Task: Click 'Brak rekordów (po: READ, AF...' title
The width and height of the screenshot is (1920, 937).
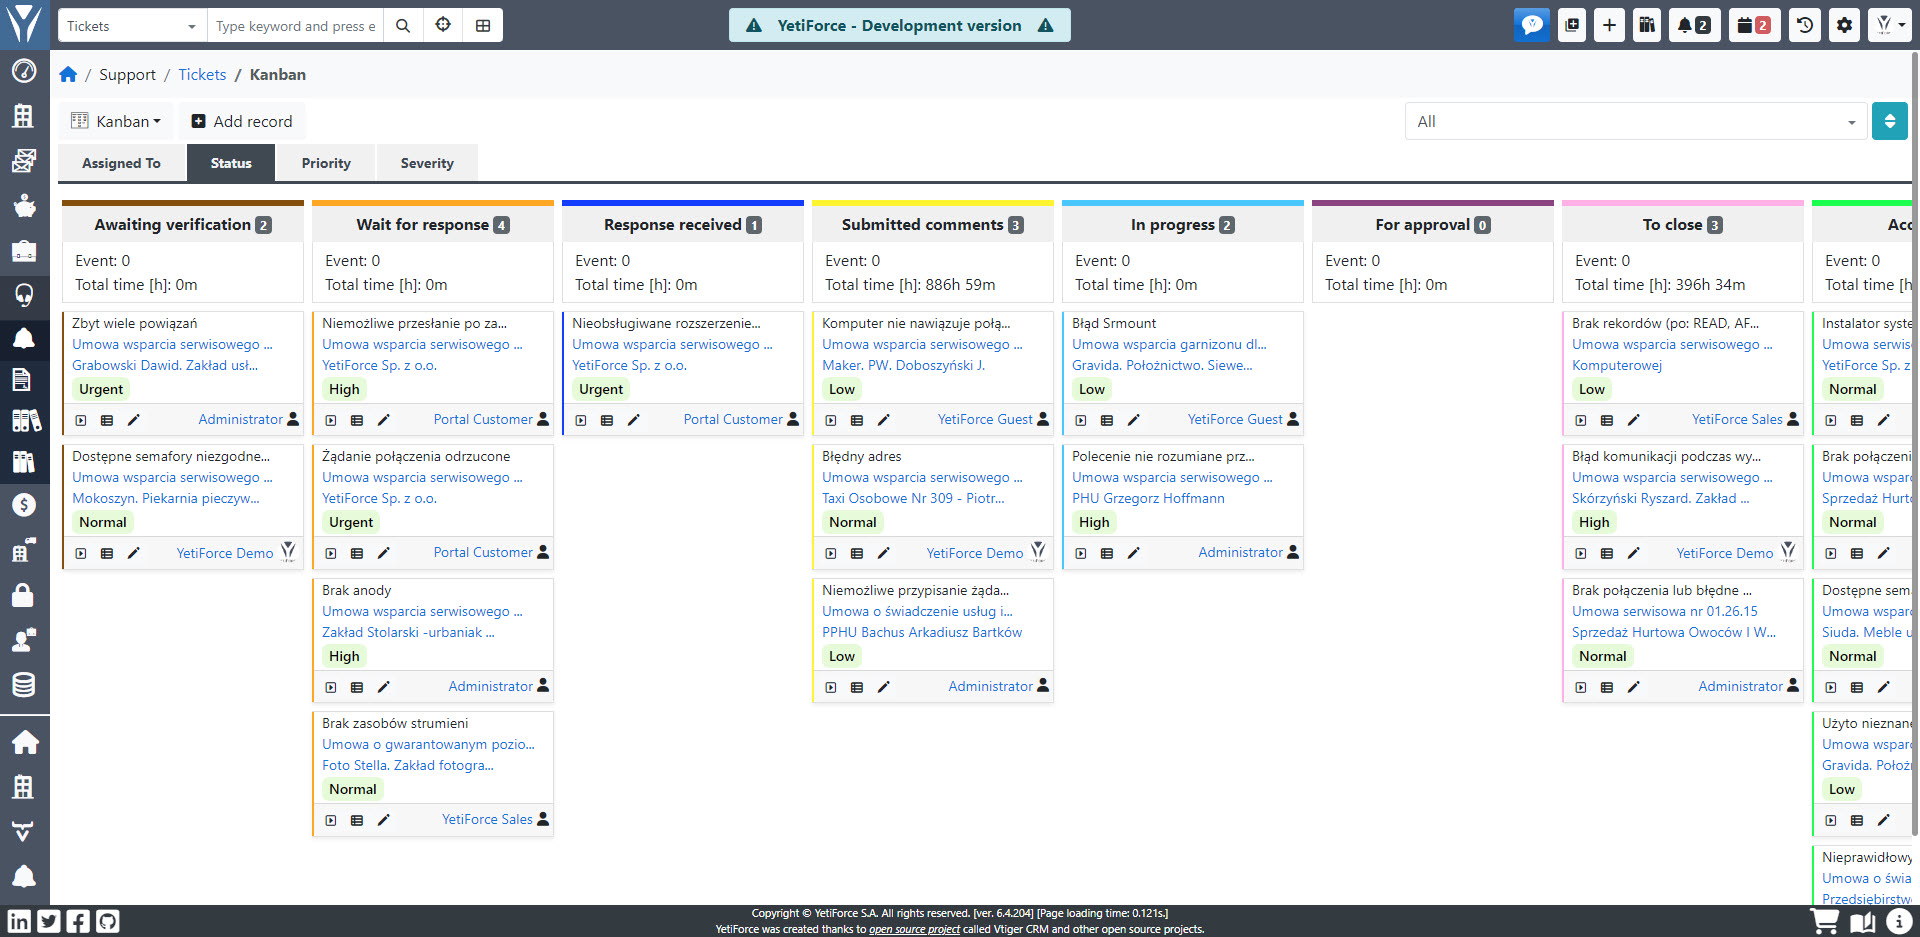Action: [1665, 323]
